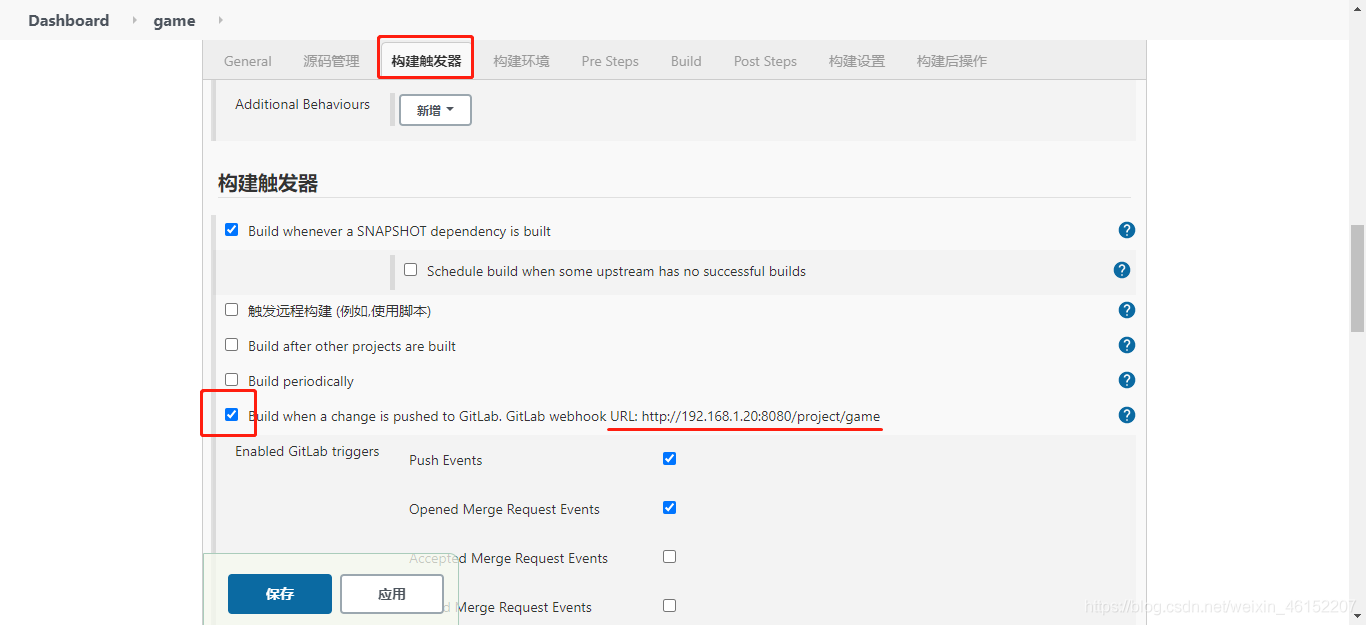This screenshot has height=625, width=1366.
Task: Open help for Build after other projects option
Action: (1127, 345)
